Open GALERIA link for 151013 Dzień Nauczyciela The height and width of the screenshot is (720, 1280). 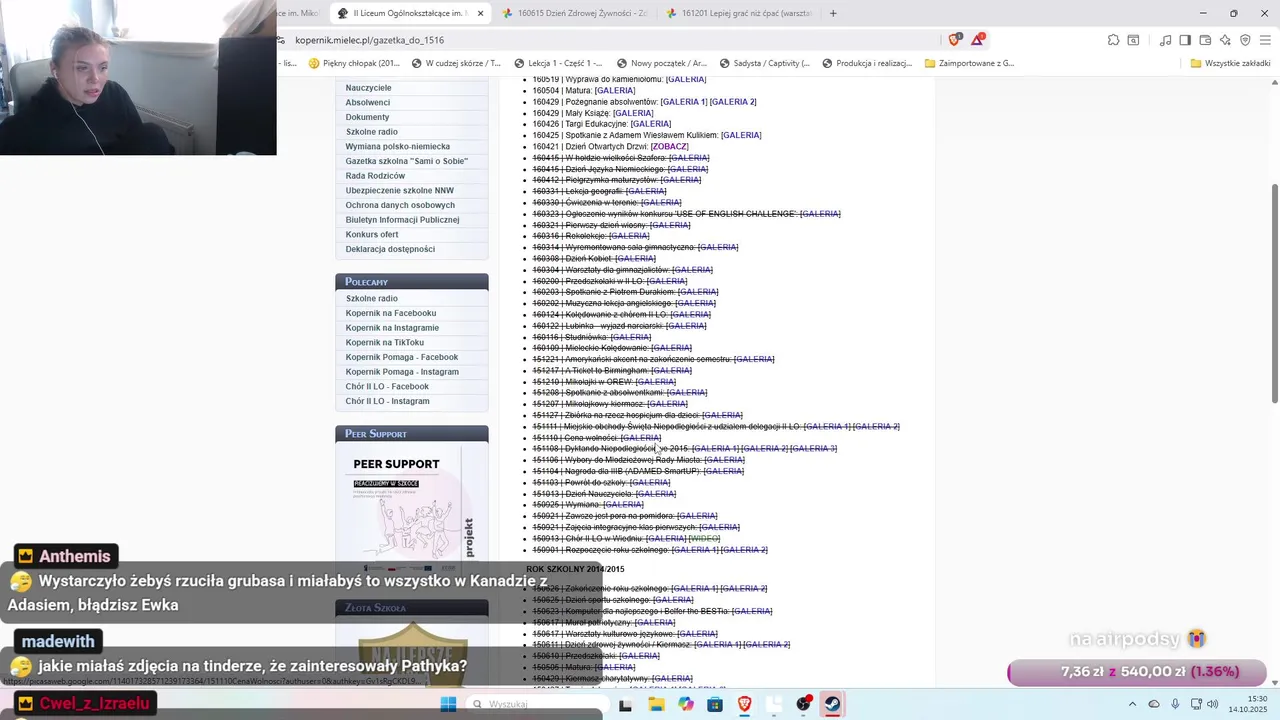656,494
